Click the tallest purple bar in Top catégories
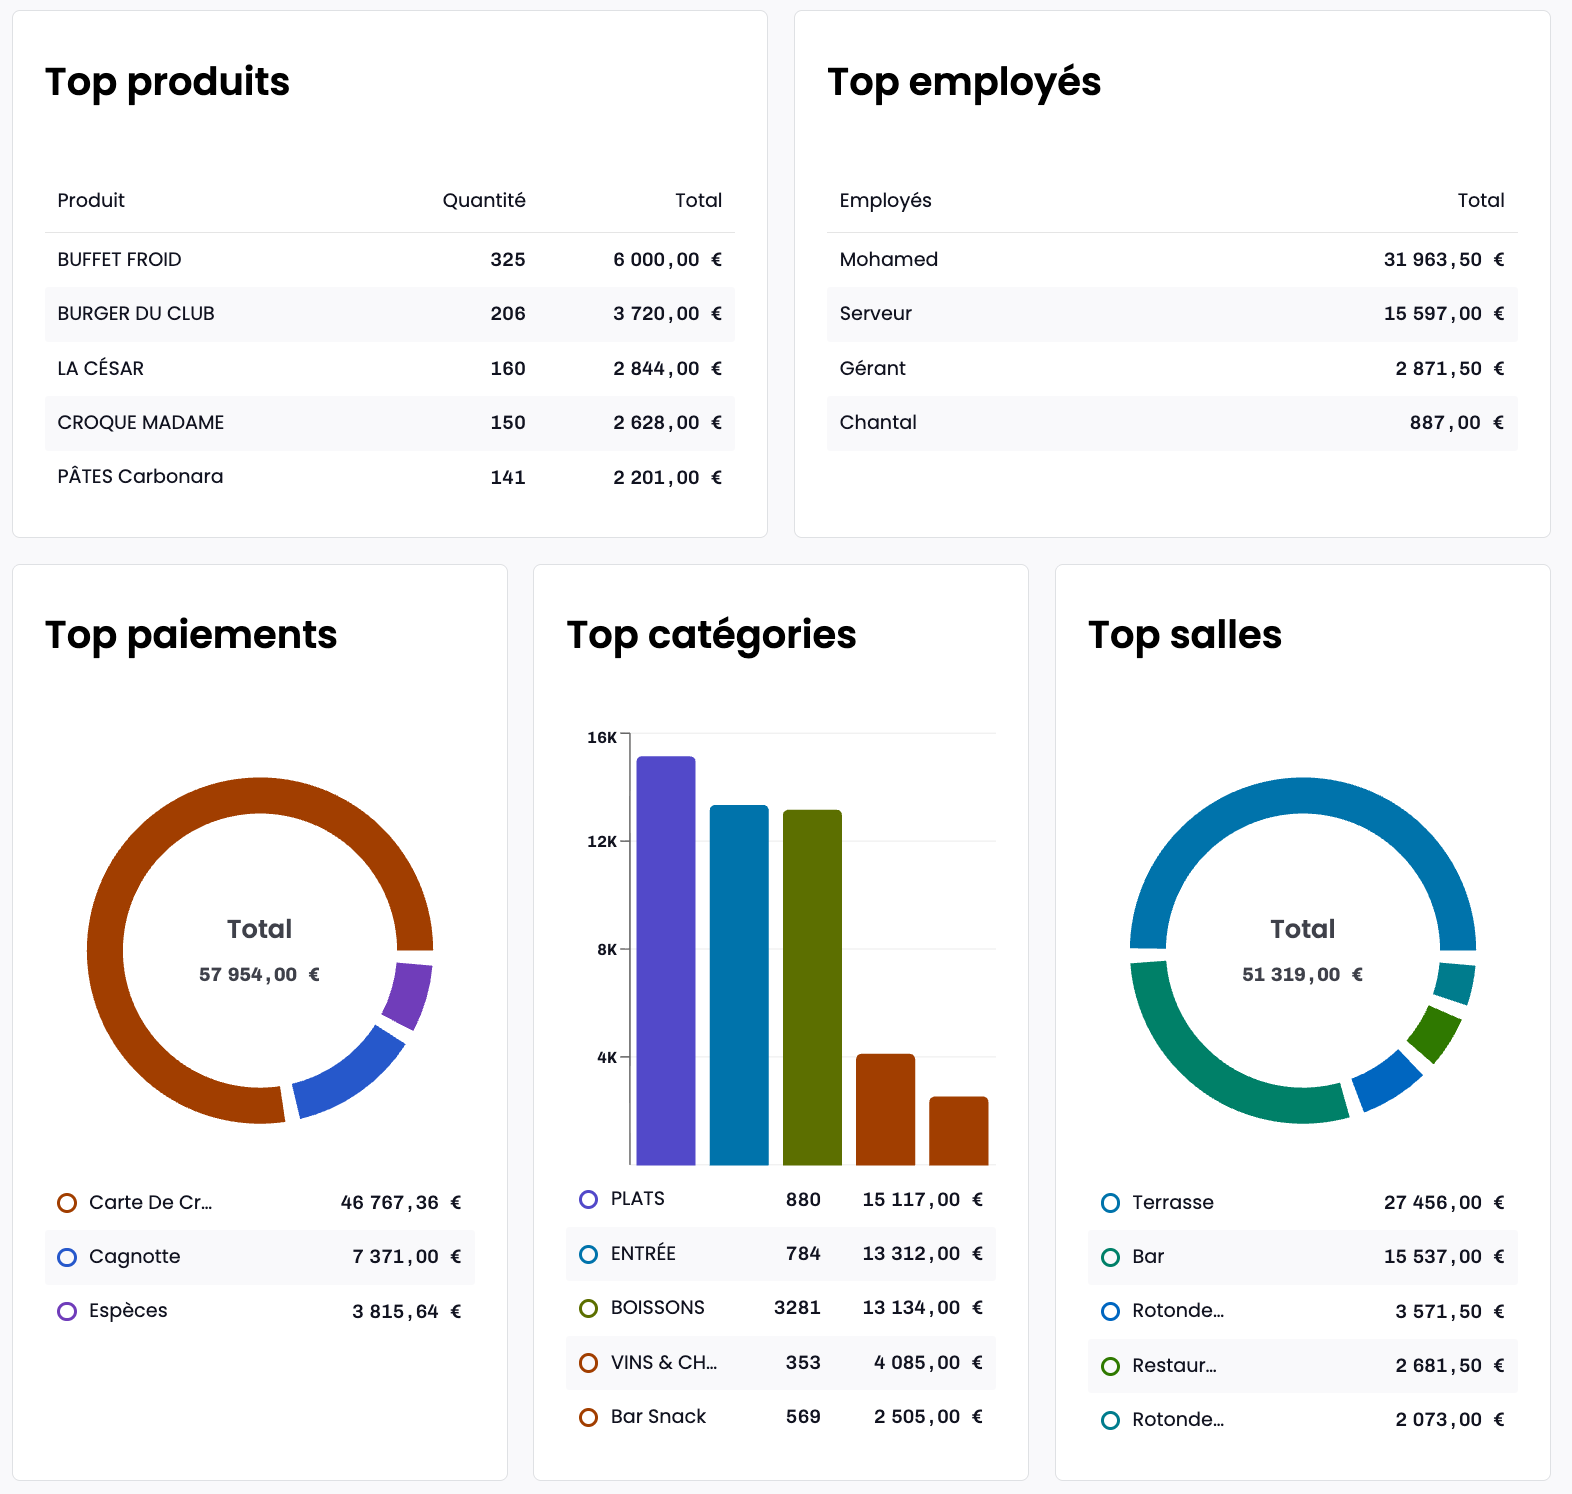Viewport: 1572px width, 1494px height. (666, 960)
